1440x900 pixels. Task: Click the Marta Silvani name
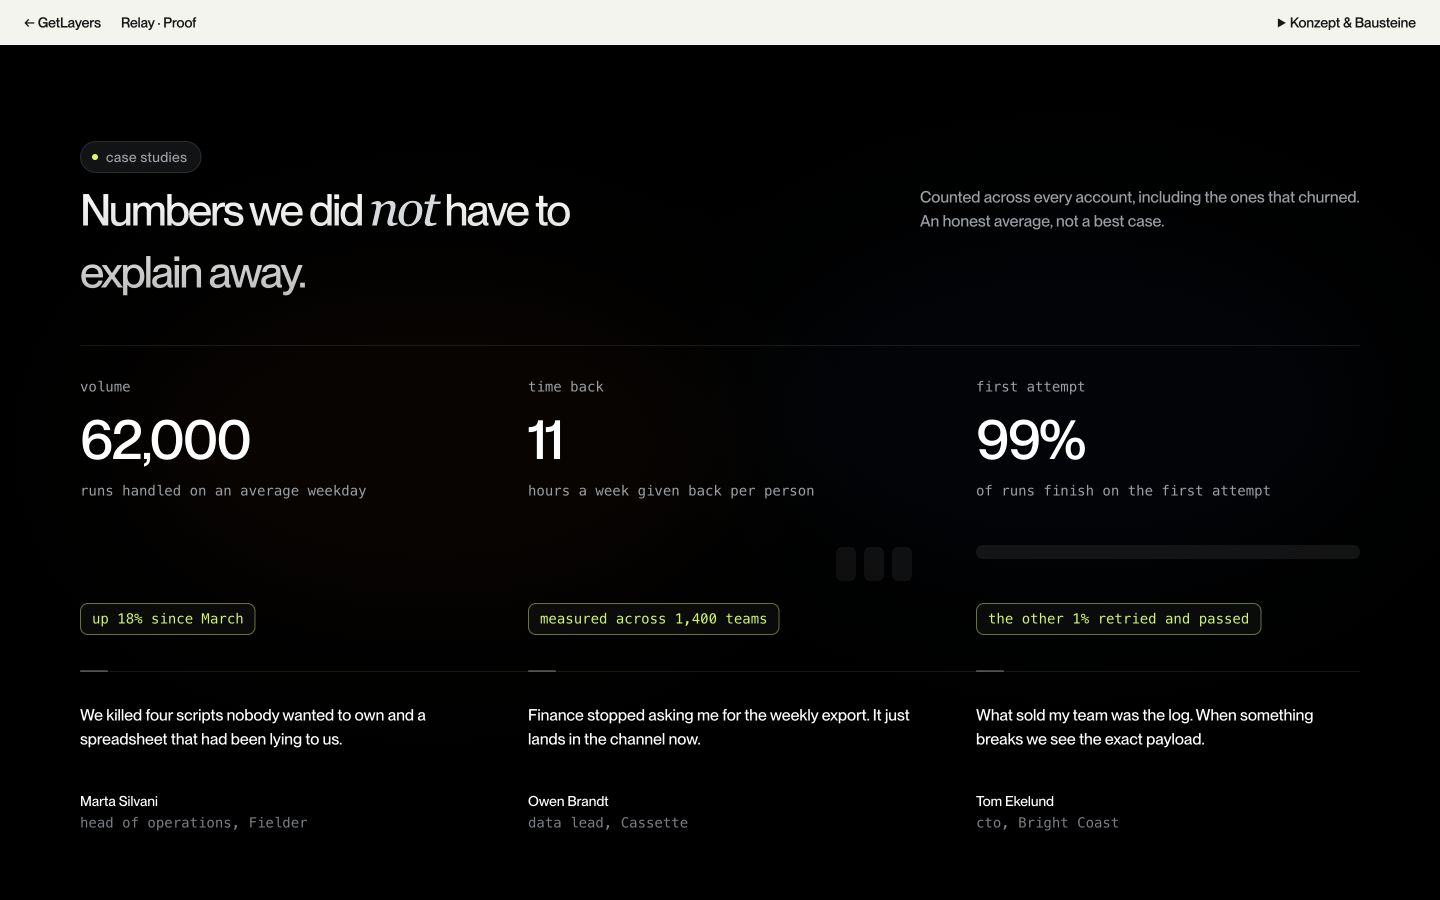tap(119, 801)
